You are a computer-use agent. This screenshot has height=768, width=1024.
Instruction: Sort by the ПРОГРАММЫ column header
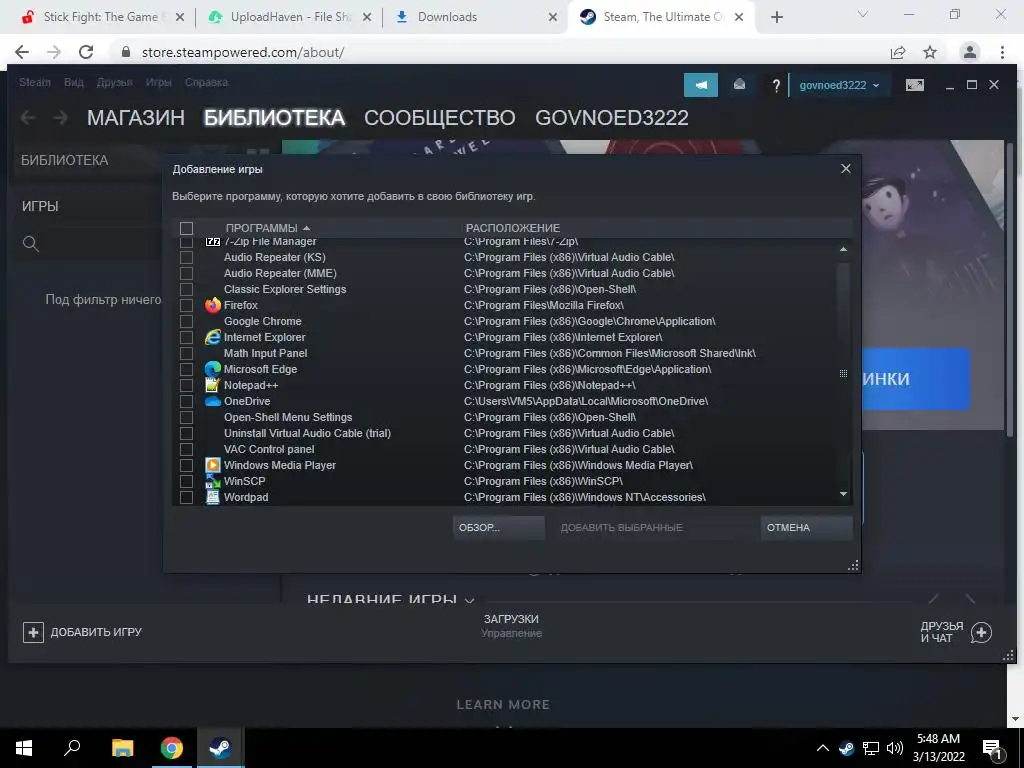point(268,228)
